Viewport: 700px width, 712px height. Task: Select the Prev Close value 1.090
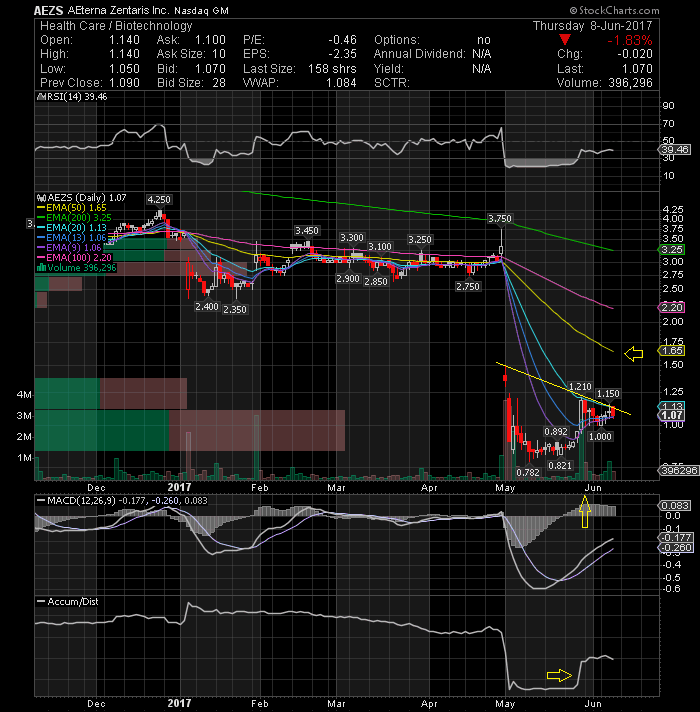[124, 83]
